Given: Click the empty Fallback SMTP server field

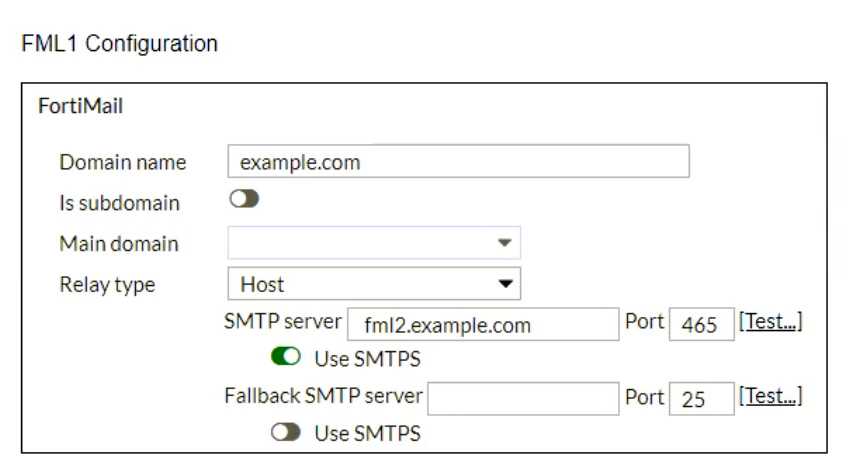Looking at the screenshot, I should point(523,398).
